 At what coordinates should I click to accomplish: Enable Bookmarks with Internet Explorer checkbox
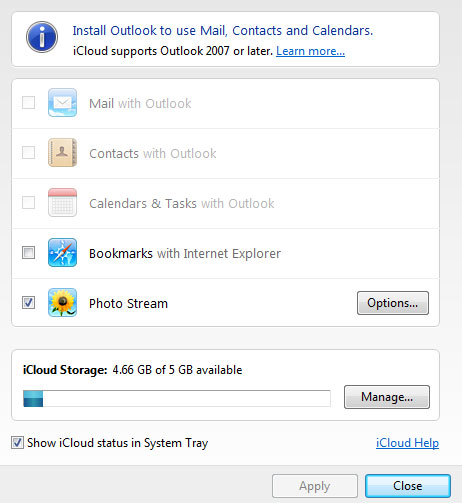tap(28, 253)
